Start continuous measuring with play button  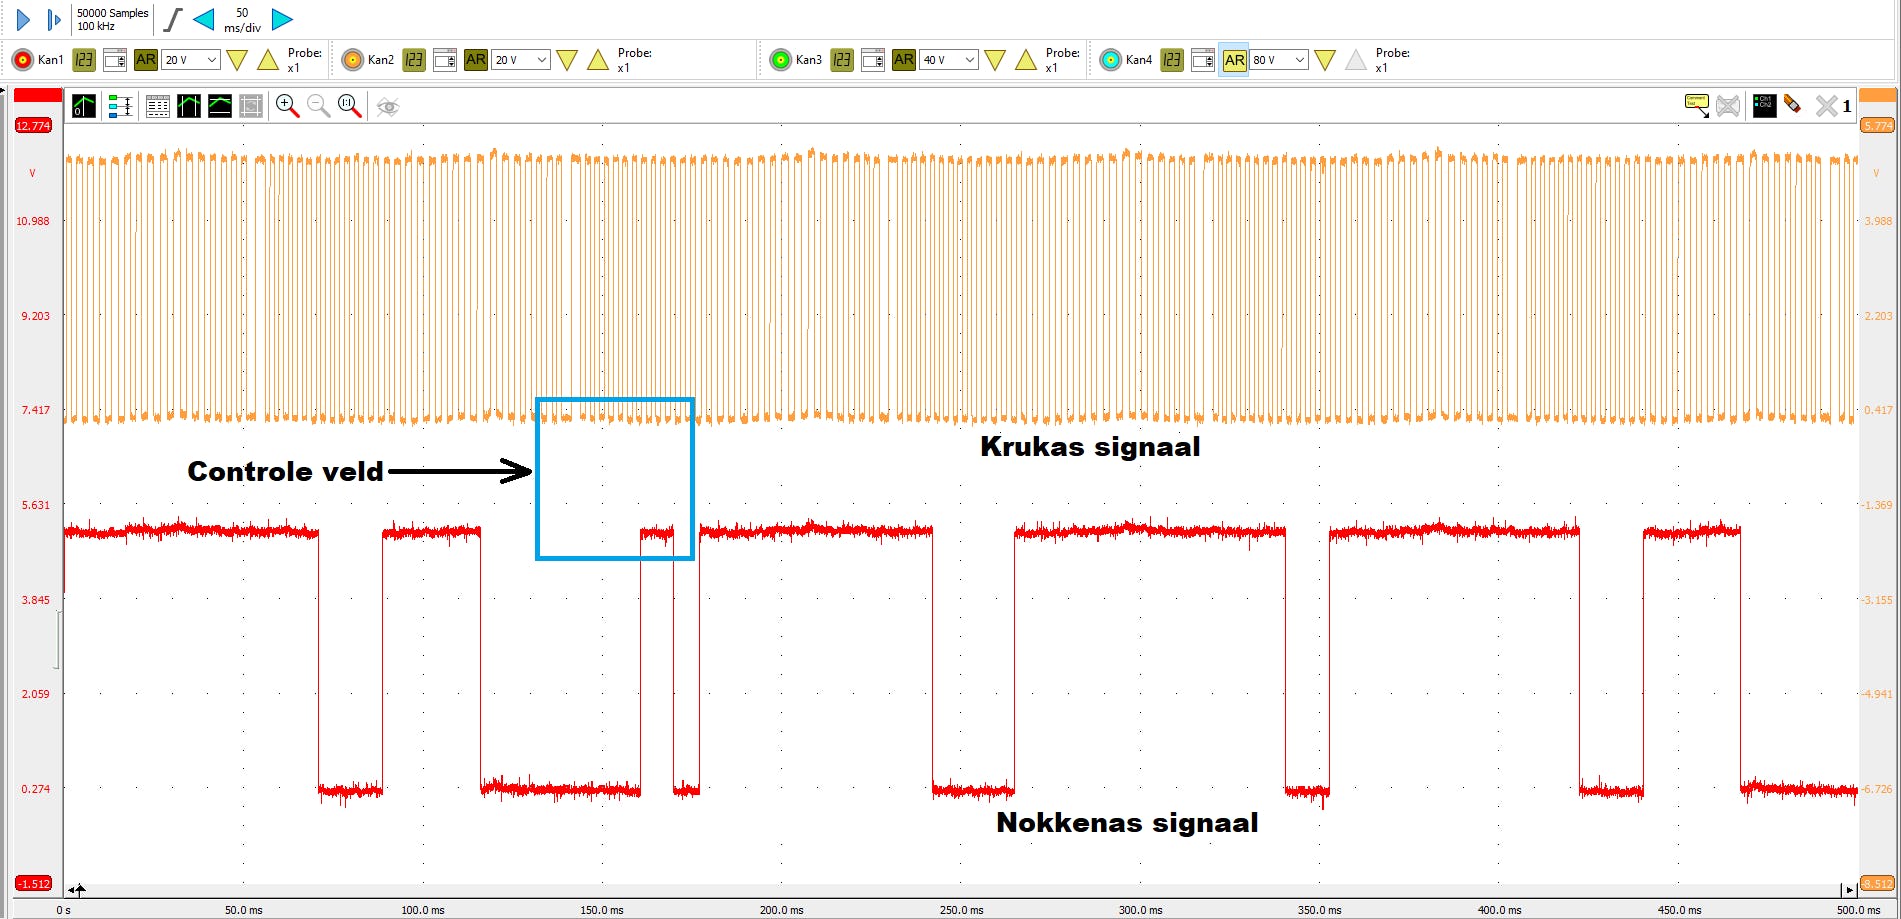pyautogui.click(x=23, y=20)
